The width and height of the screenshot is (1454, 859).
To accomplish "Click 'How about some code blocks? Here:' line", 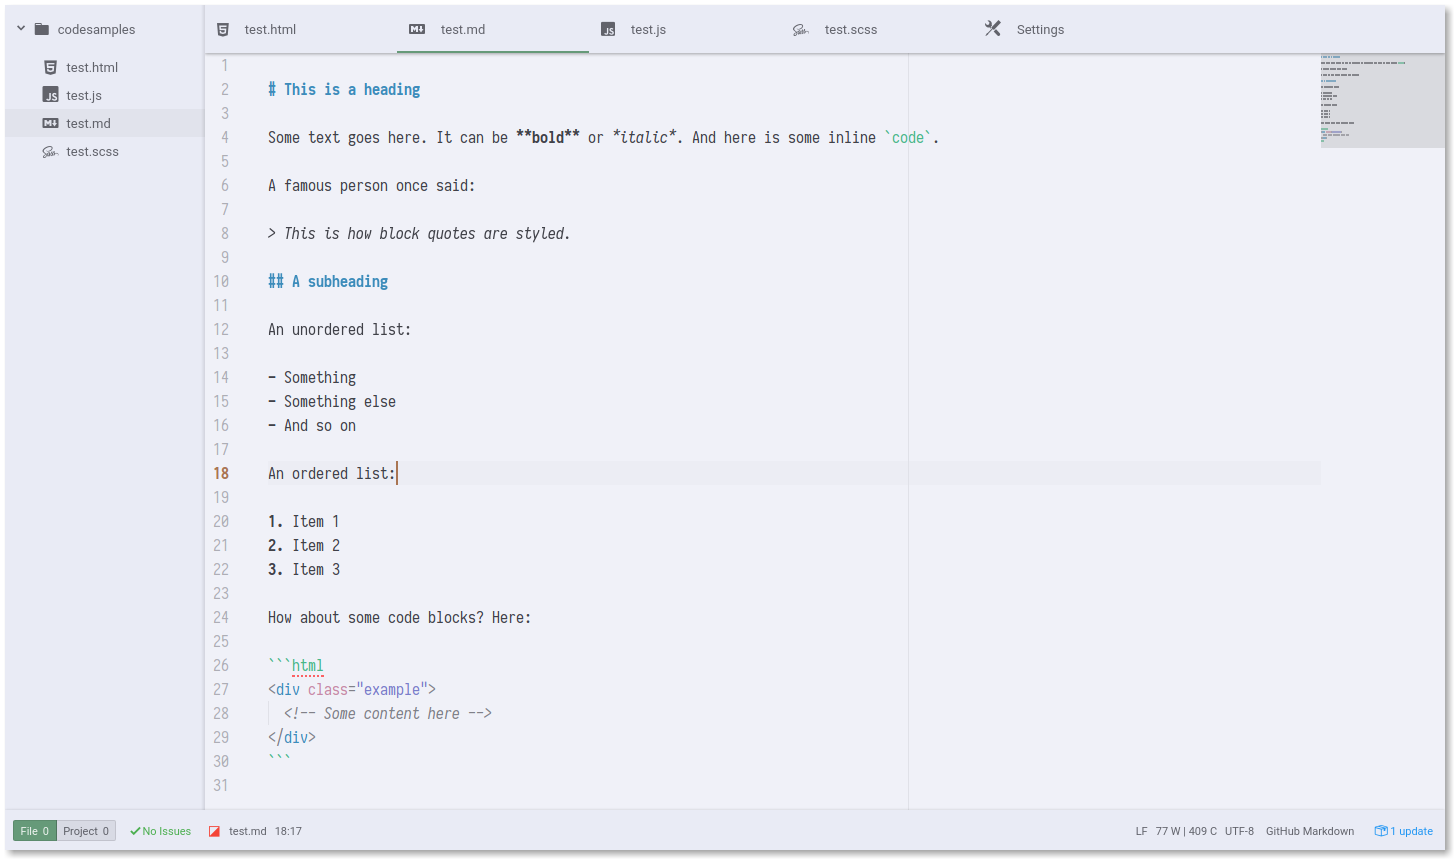I will click(x=400, y=617).
